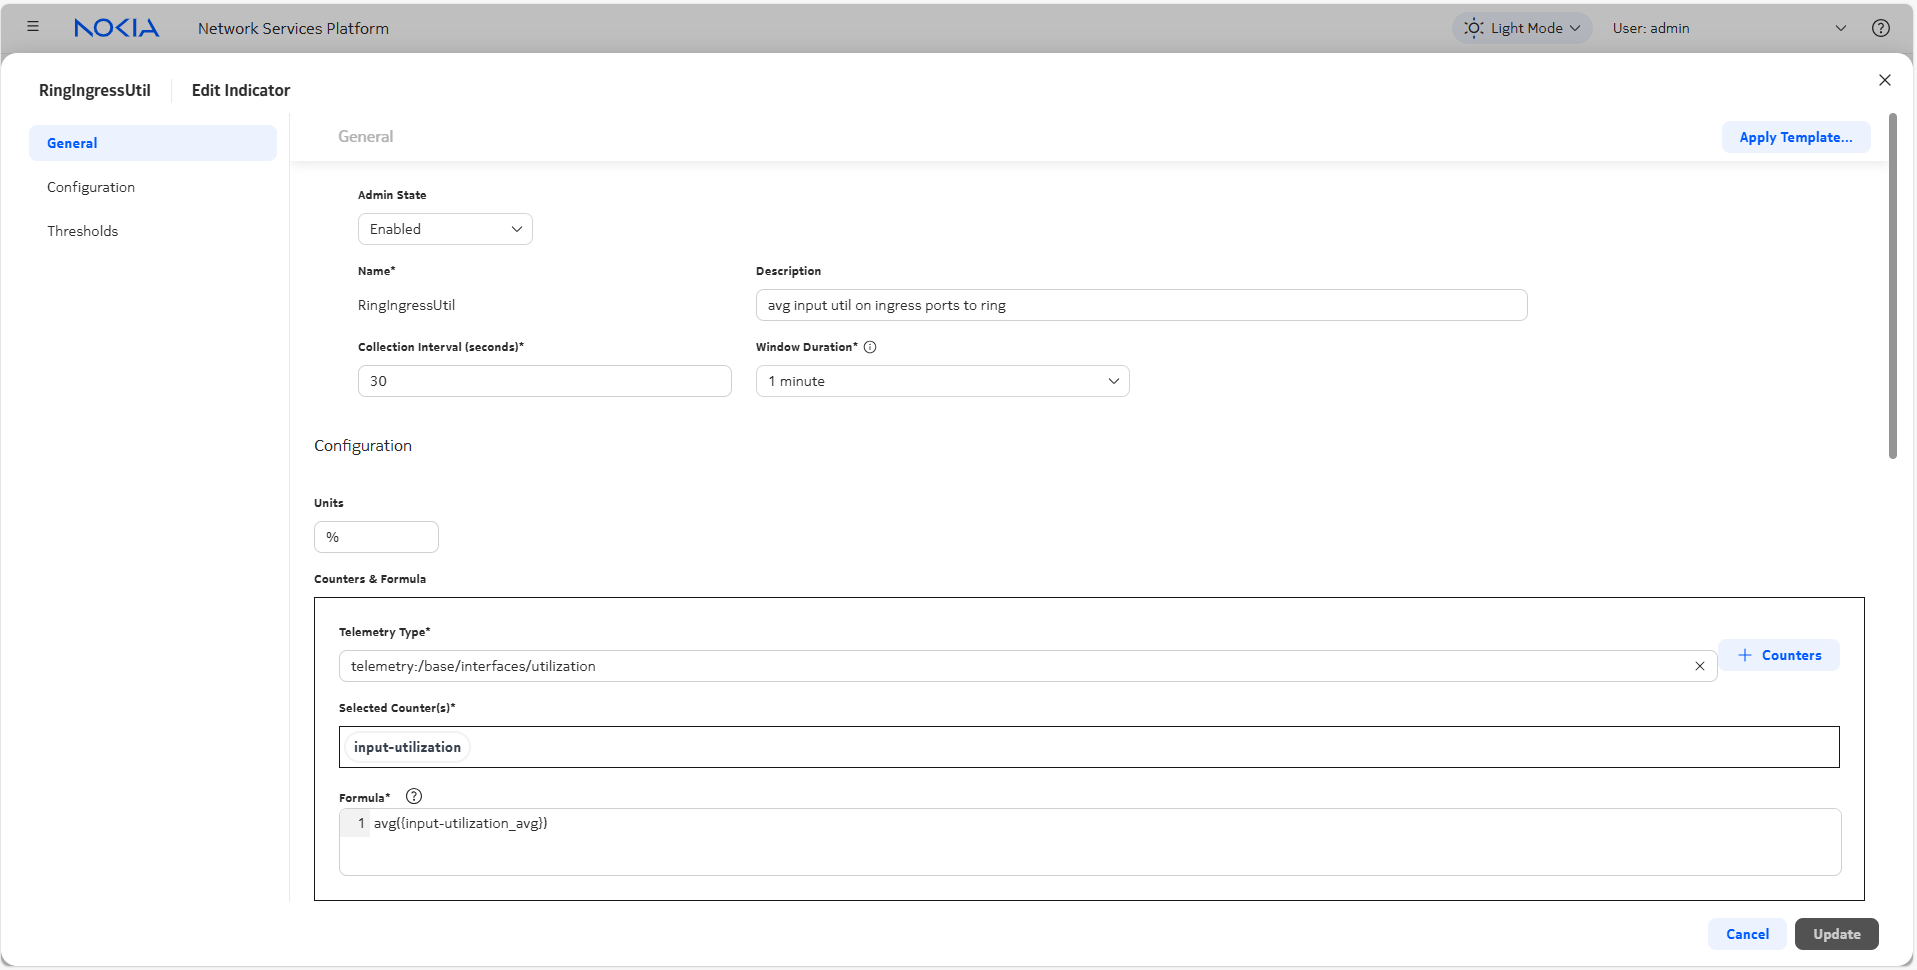
Task: Toggle the Light Mode theme selector
Action: [1521, 28]
